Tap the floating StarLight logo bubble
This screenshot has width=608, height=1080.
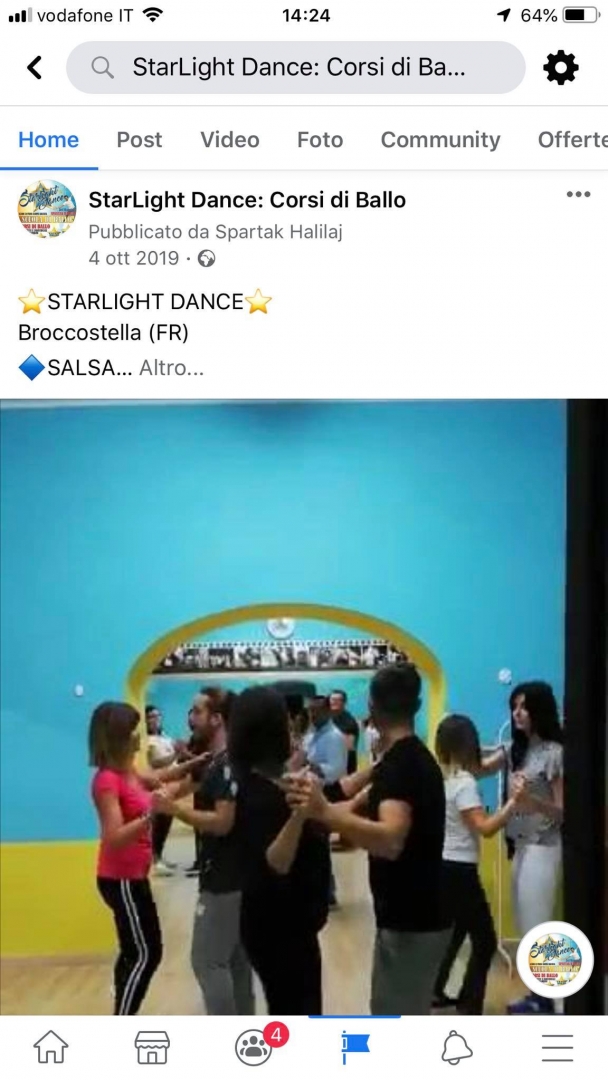tap(555, 959)
